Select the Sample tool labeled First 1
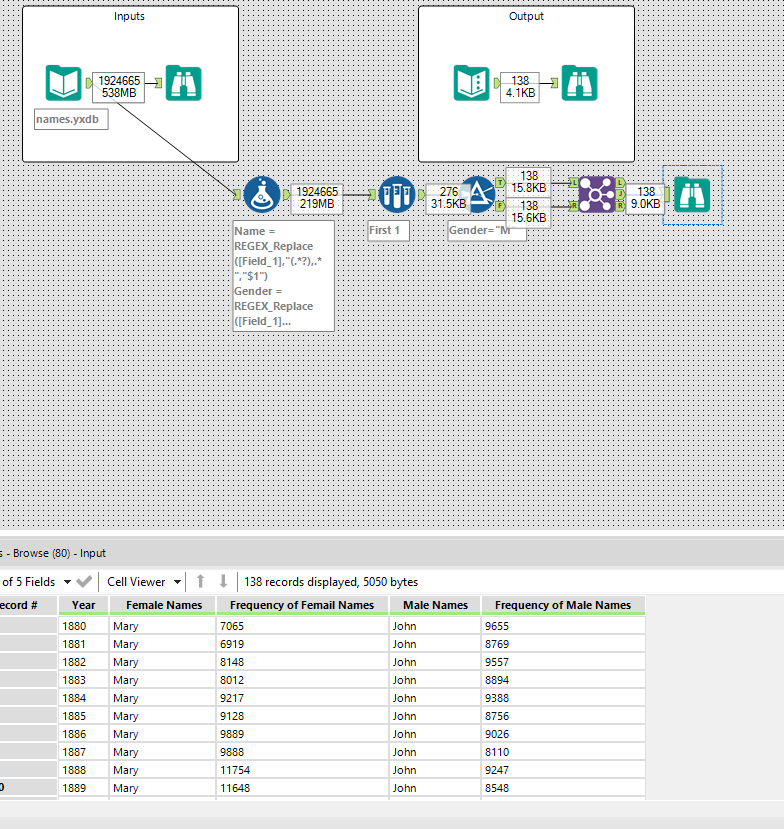Image resolution: width=784 pixels, height=829 pixels. [x=396, y=195]
